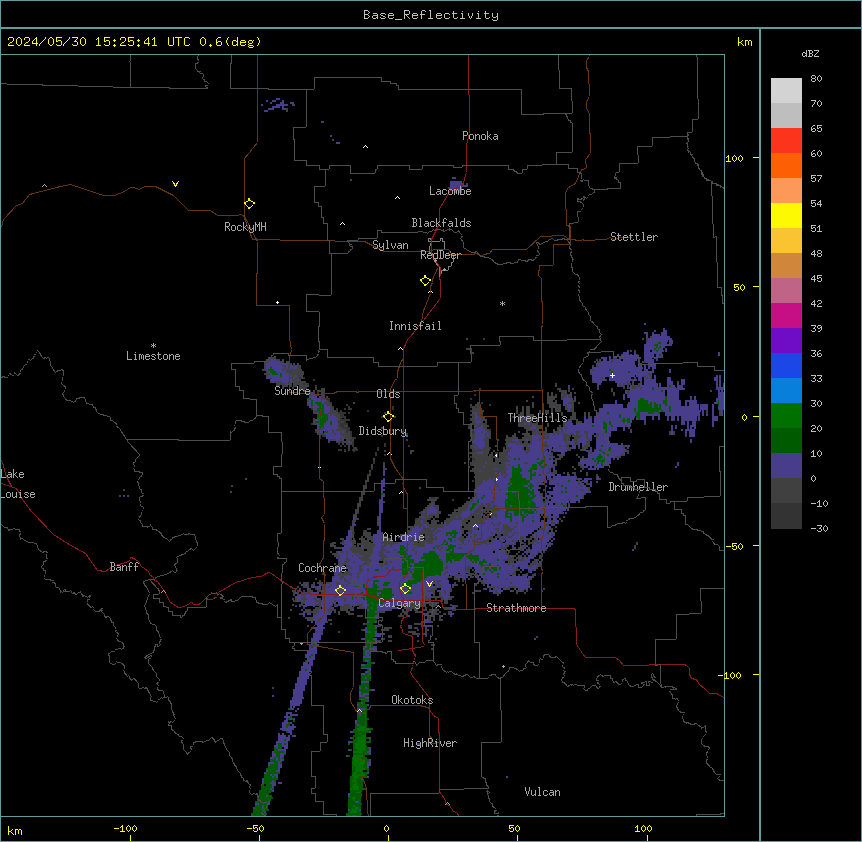This screenshot has height=842, width=862.
Task: Select the Lacombe city label
Action: point(450,191)
